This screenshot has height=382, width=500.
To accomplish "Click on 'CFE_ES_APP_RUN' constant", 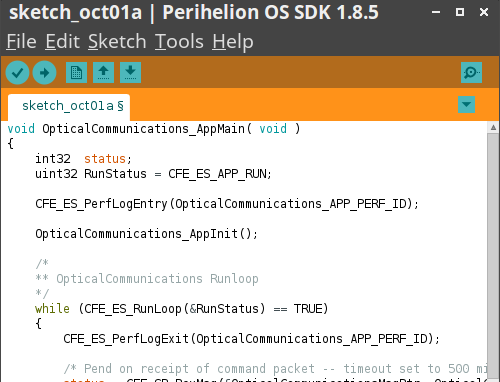I will point(217,174).
